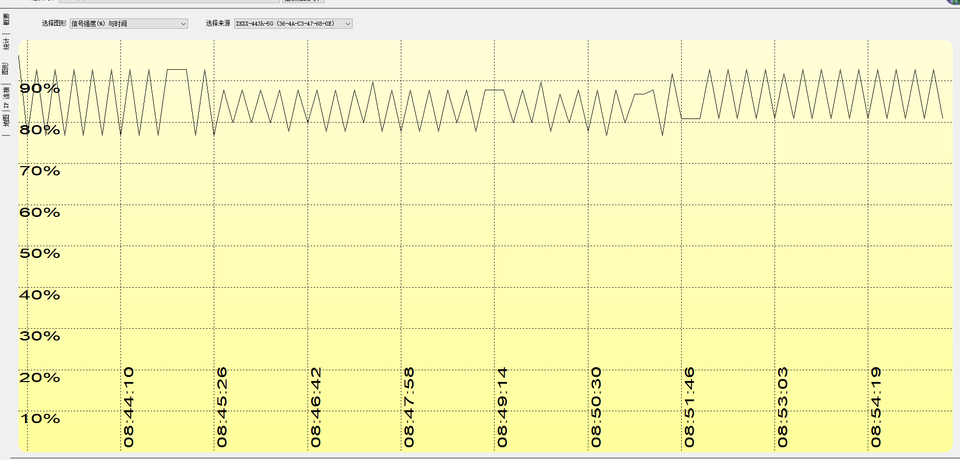Select the 10% axis label
The height and width of the screenshot is (460, 960).
tap(40, 418)
